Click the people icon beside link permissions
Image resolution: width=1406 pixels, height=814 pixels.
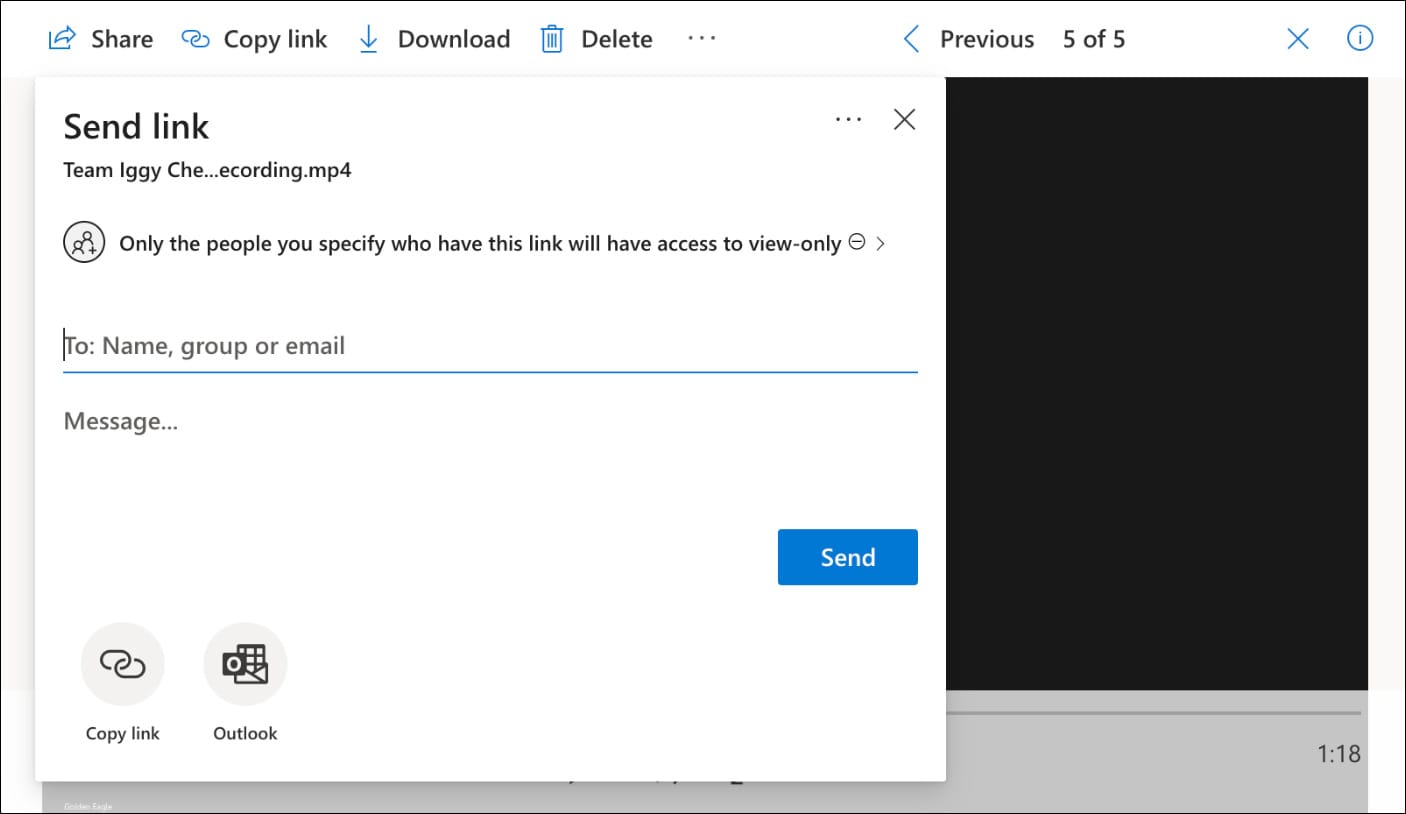84,243
